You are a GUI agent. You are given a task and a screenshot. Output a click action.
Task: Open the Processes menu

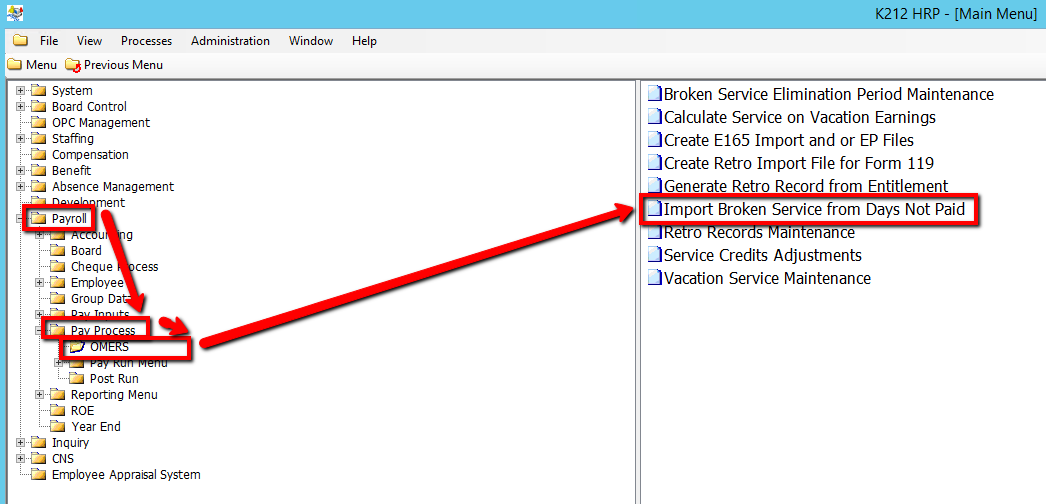tap(146, 41)
